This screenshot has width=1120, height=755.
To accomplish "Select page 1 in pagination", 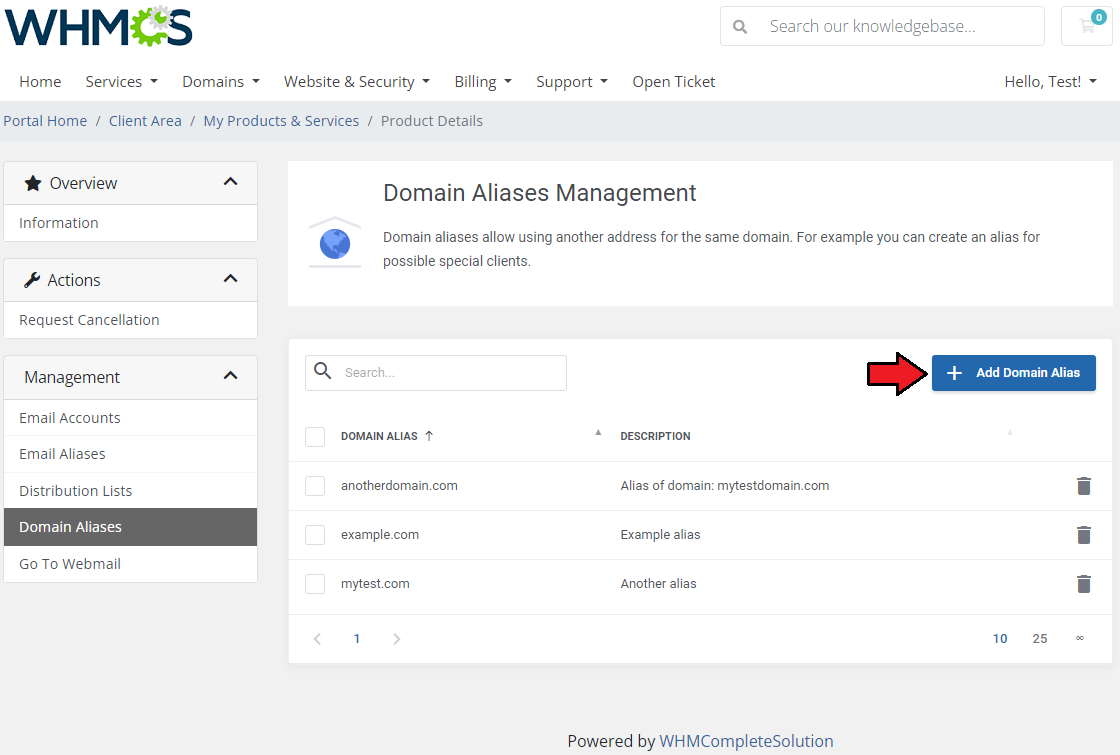I will click(x=356, y=639).
